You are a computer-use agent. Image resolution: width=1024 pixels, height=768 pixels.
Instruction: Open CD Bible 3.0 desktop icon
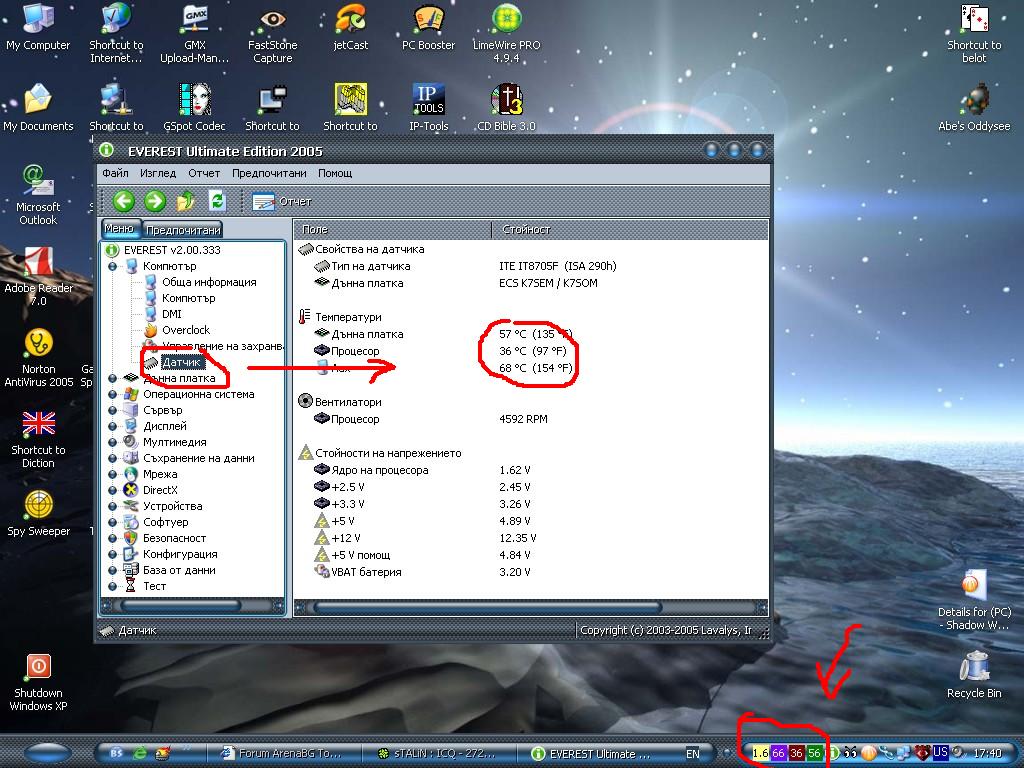pyautogui.click(x=507, y=108)
